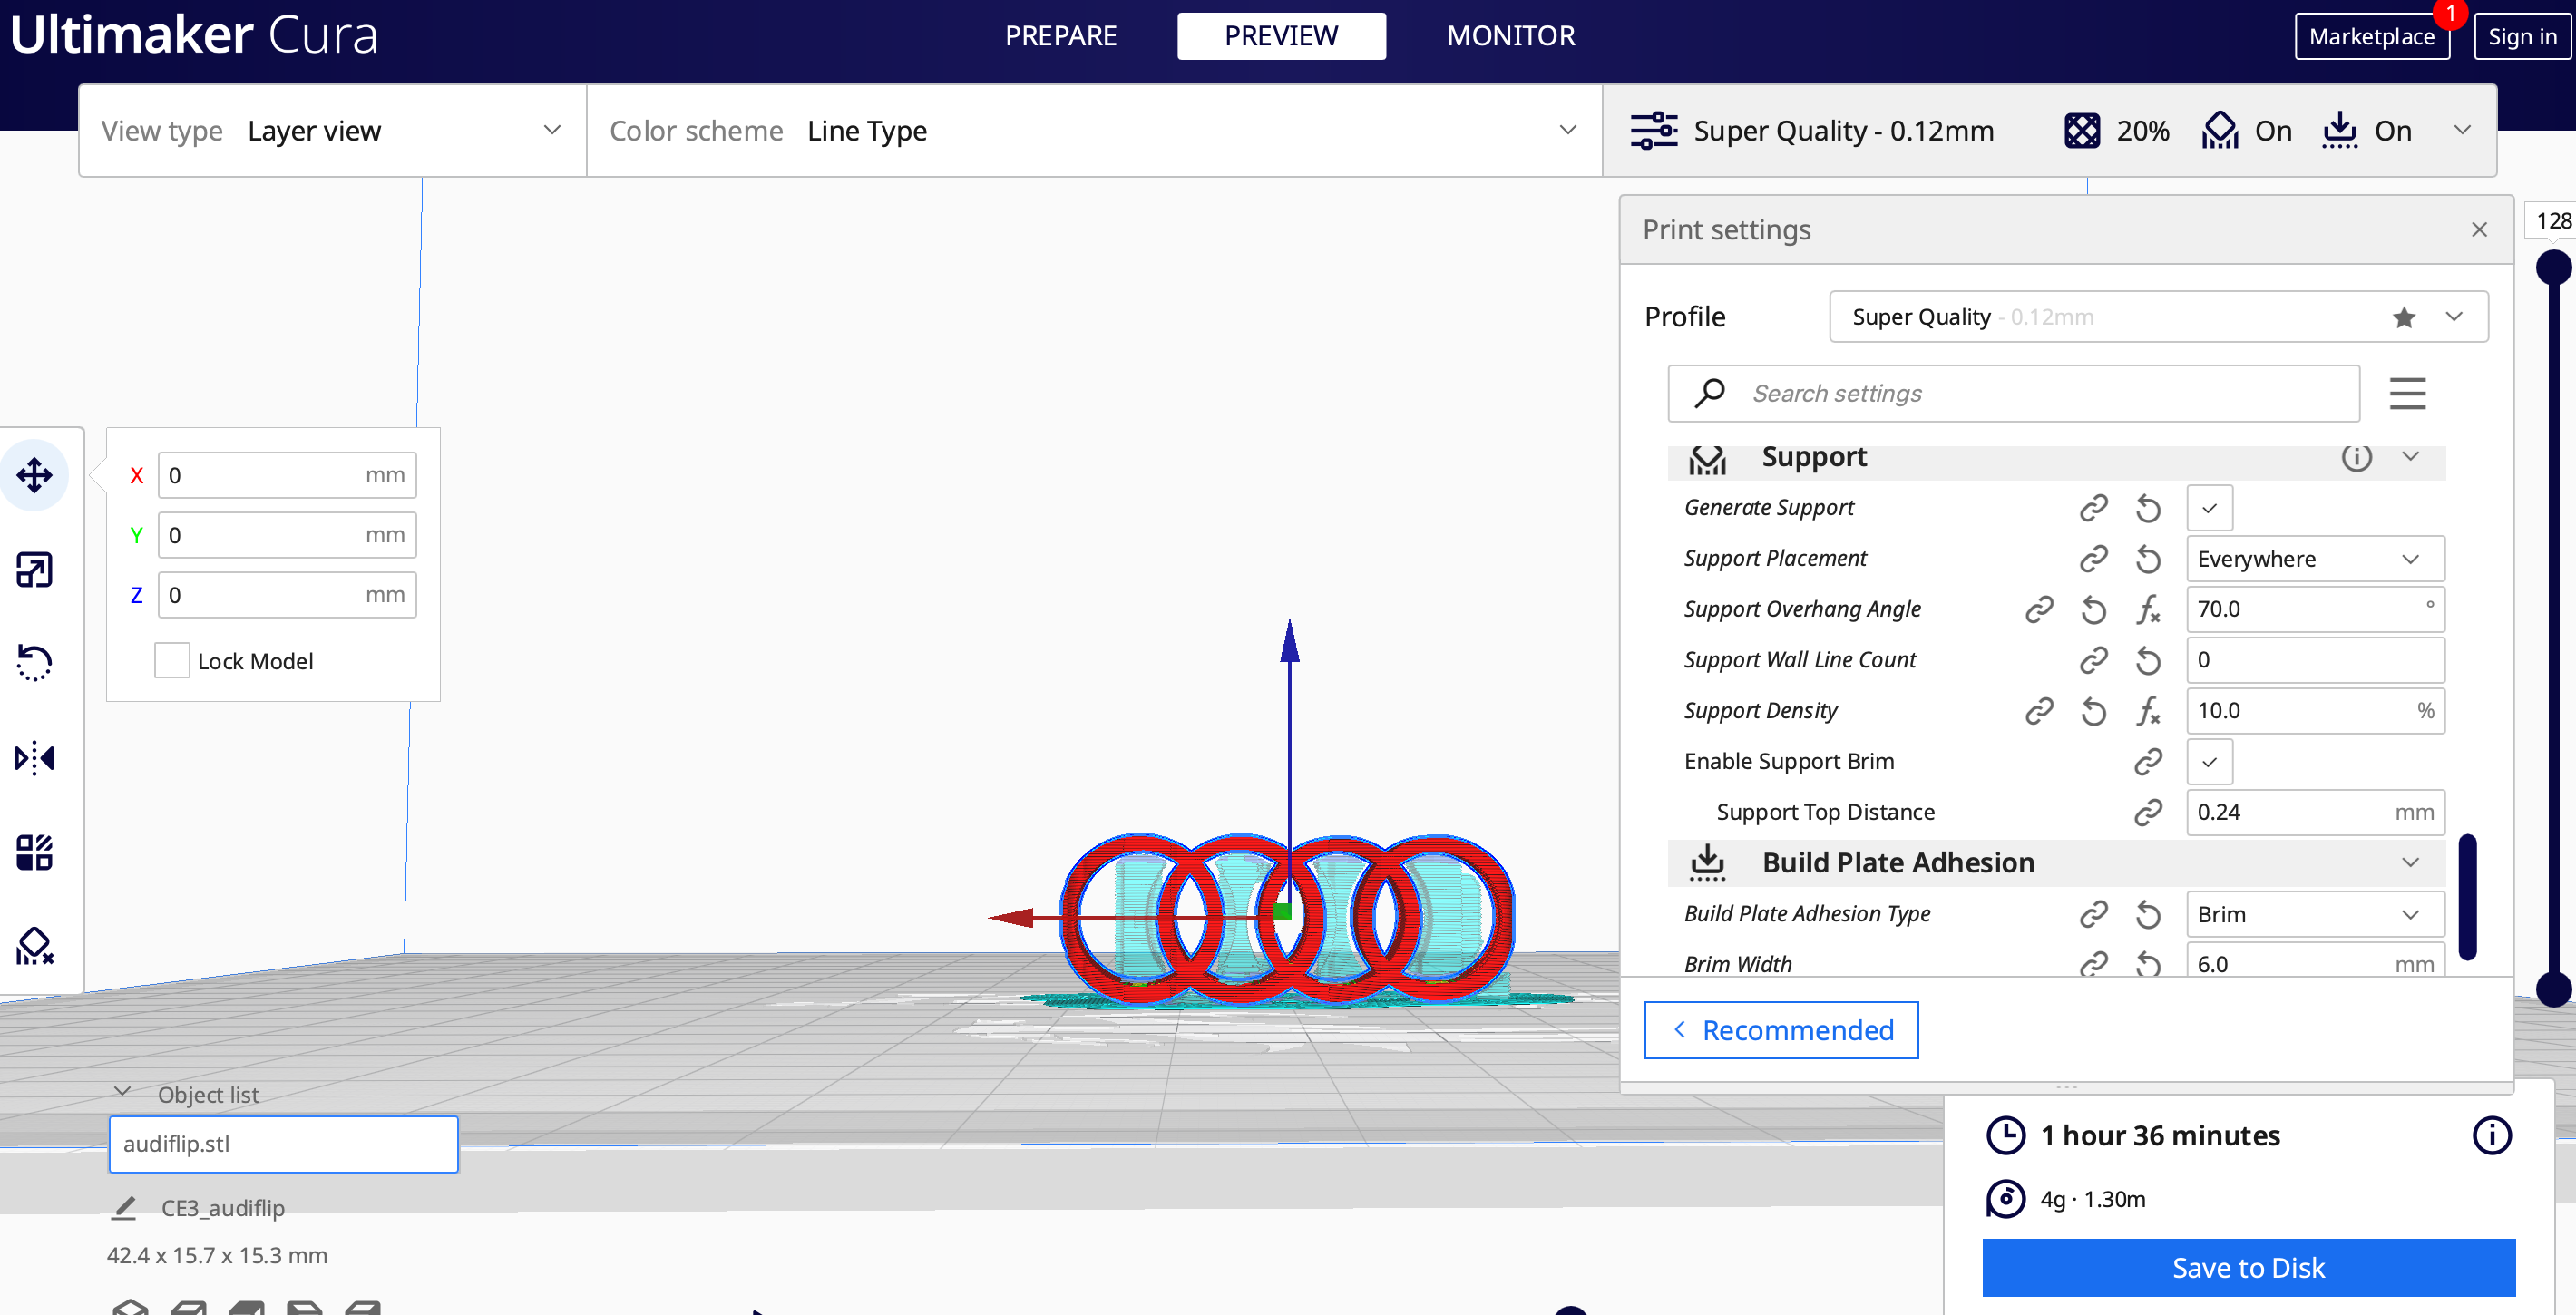Click Save to Disk button
This screenshot has height=1315, width=2576.
tap(2248, 1268)
